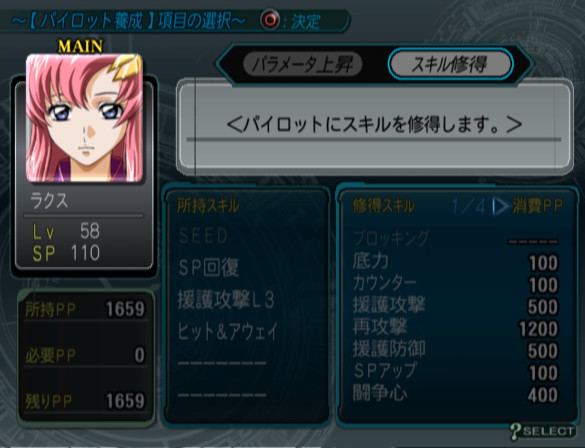The width and height of the screenshot is (585, 448).
Task: Pick the 援護防御 skill entry
Action: click(456, 350)
